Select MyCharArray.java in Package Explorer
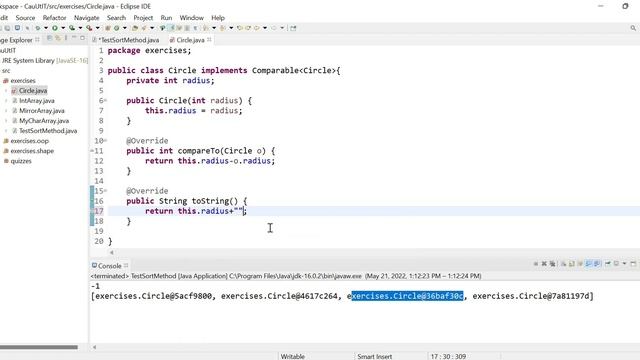The width and height of the screenshot is (640, 360). pos(44,121)
